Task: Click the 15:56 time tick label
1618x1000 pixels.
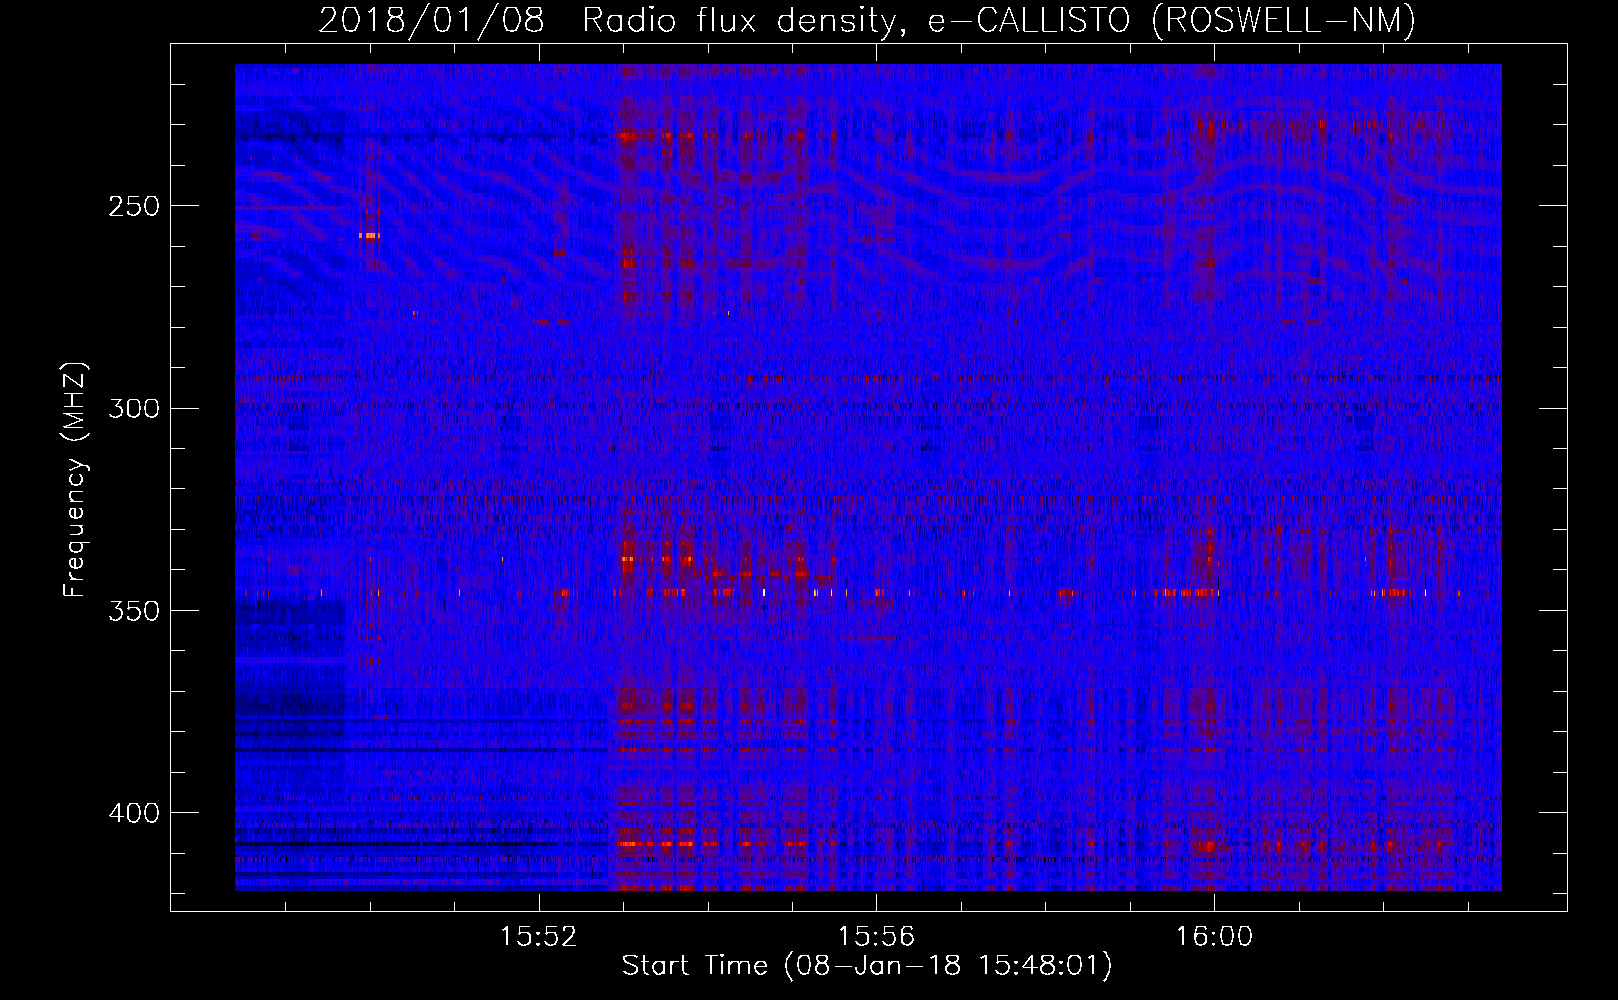Action: [876, 937]
